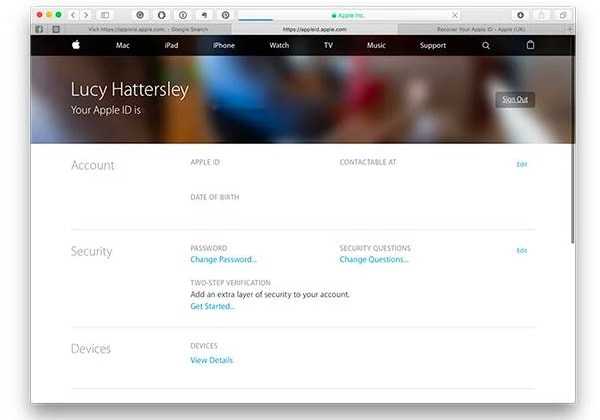
Task: Click the downloads button in Safari toolbar
Action: [520, 15]
